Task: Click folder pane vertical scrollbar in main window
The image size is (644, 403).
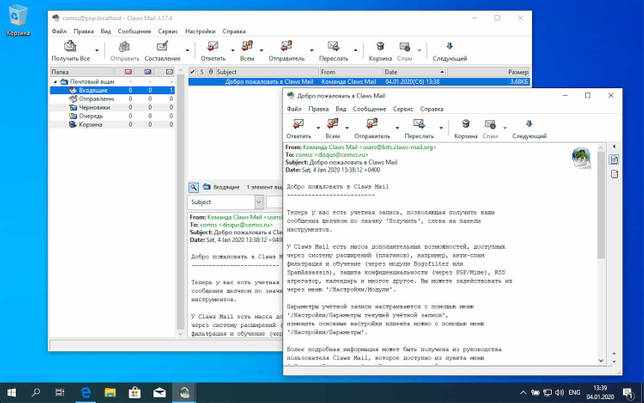Action: pyautogui.click(x=181, y=203)
